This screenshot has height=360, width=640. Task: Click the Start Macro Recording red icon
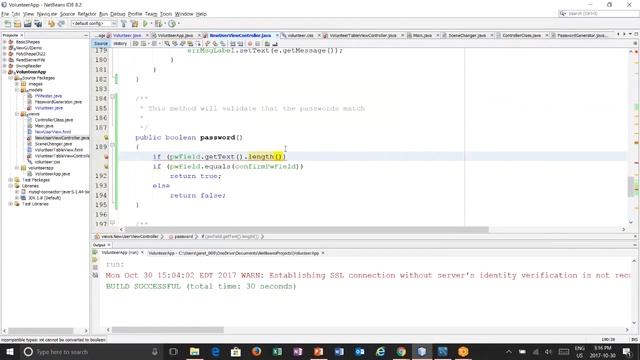point(250,44)
